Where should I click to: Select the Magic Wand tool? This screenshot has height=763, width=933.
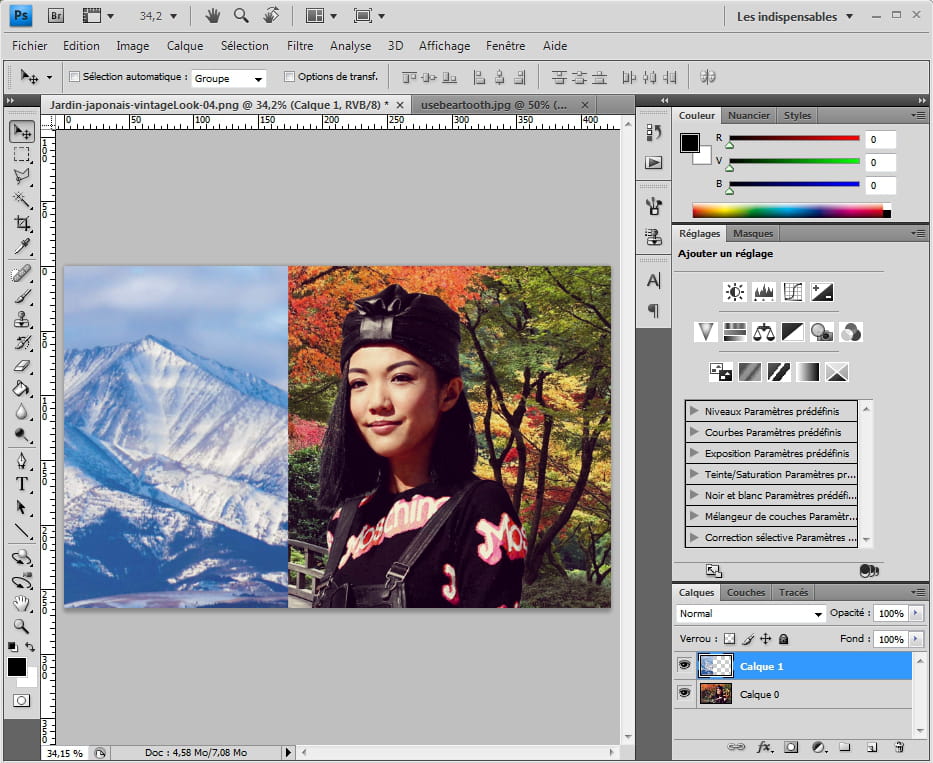(x=22, y=200)
